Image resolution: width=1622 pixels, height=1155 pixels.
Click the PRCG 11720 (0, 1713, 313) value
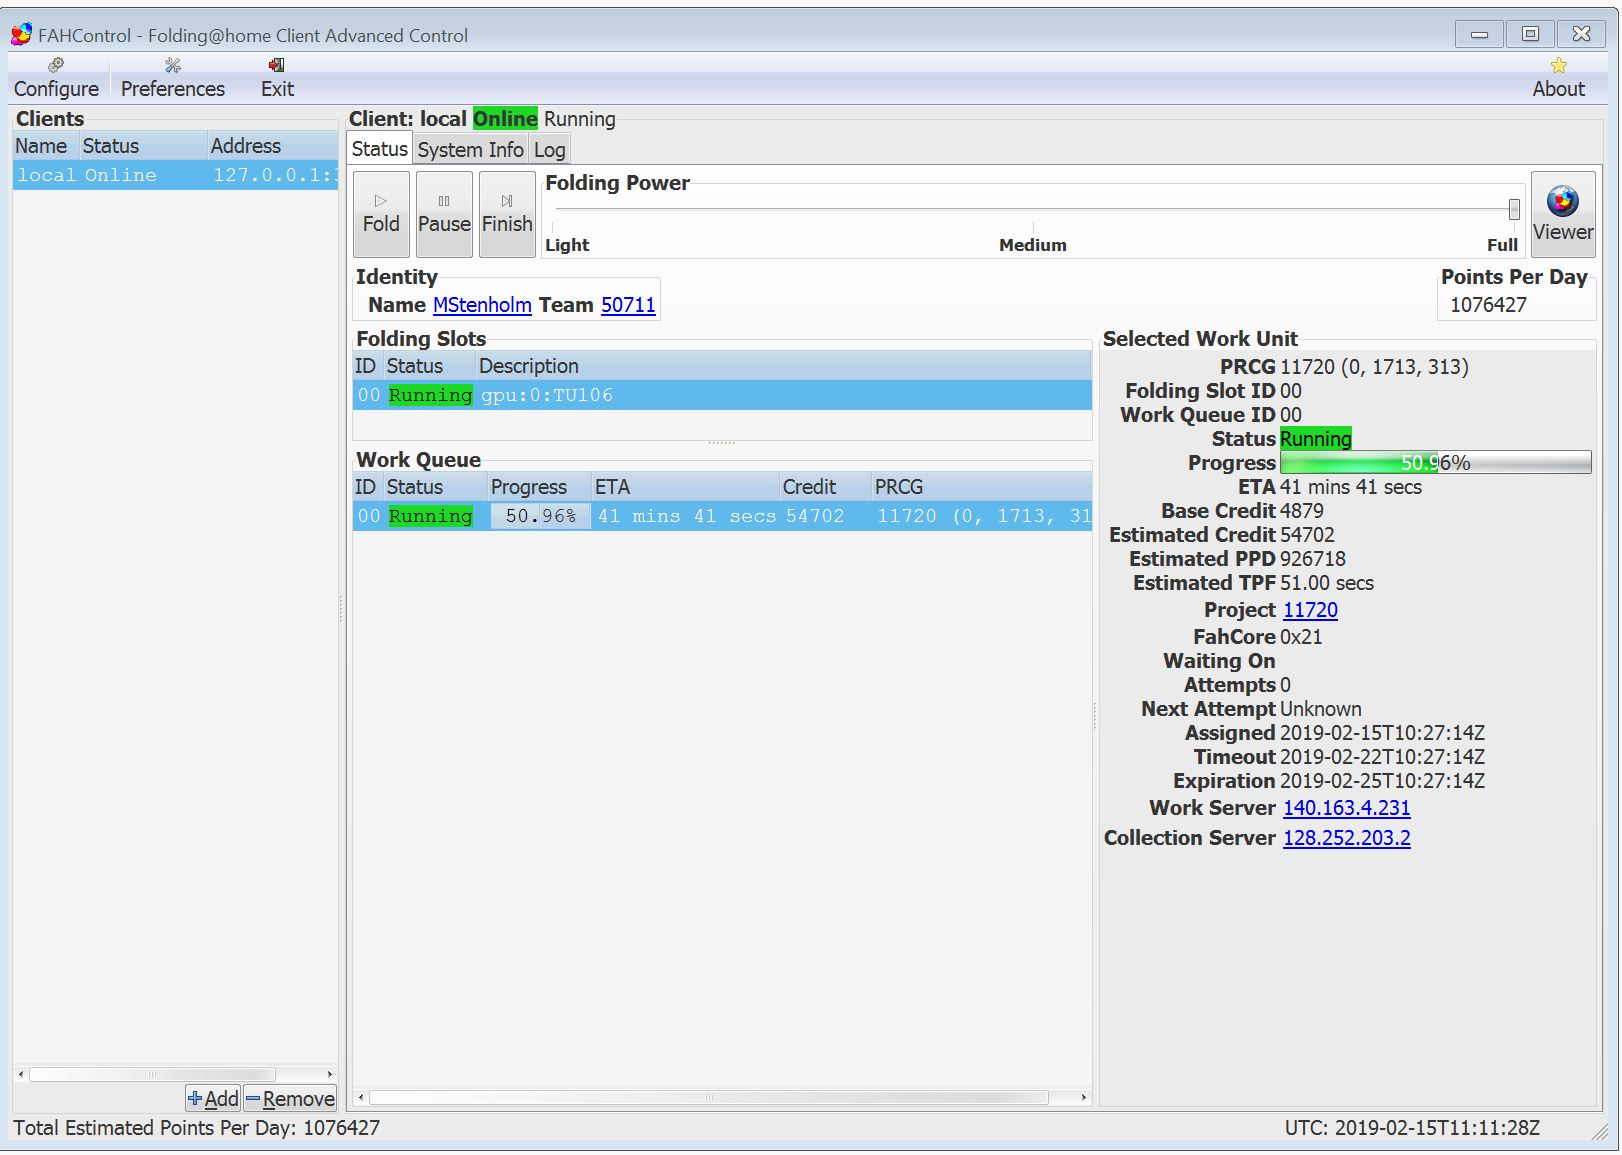[x=1374, y=367]
